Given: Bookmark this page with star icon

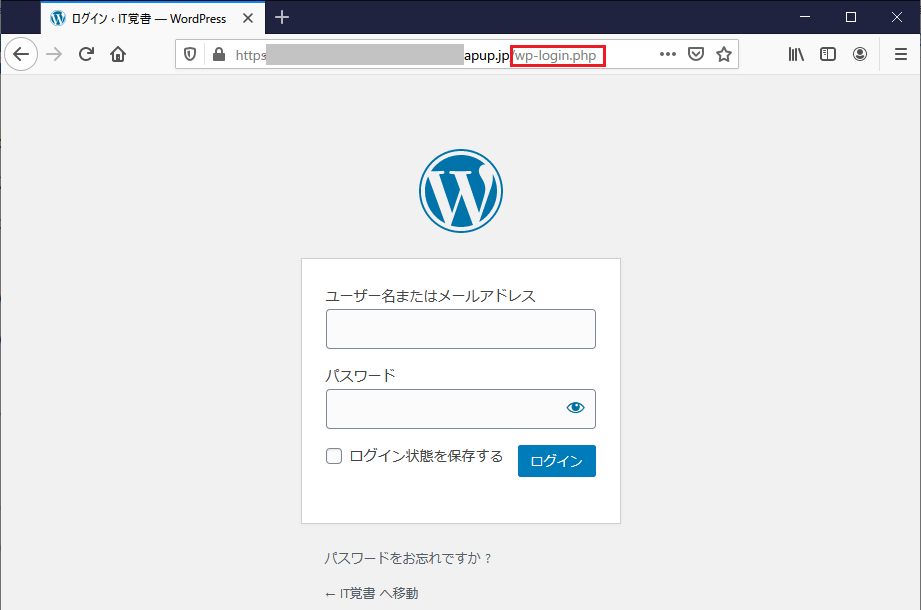Looking at the screenshot, I should pyautogui.click(x=724, y=55).
